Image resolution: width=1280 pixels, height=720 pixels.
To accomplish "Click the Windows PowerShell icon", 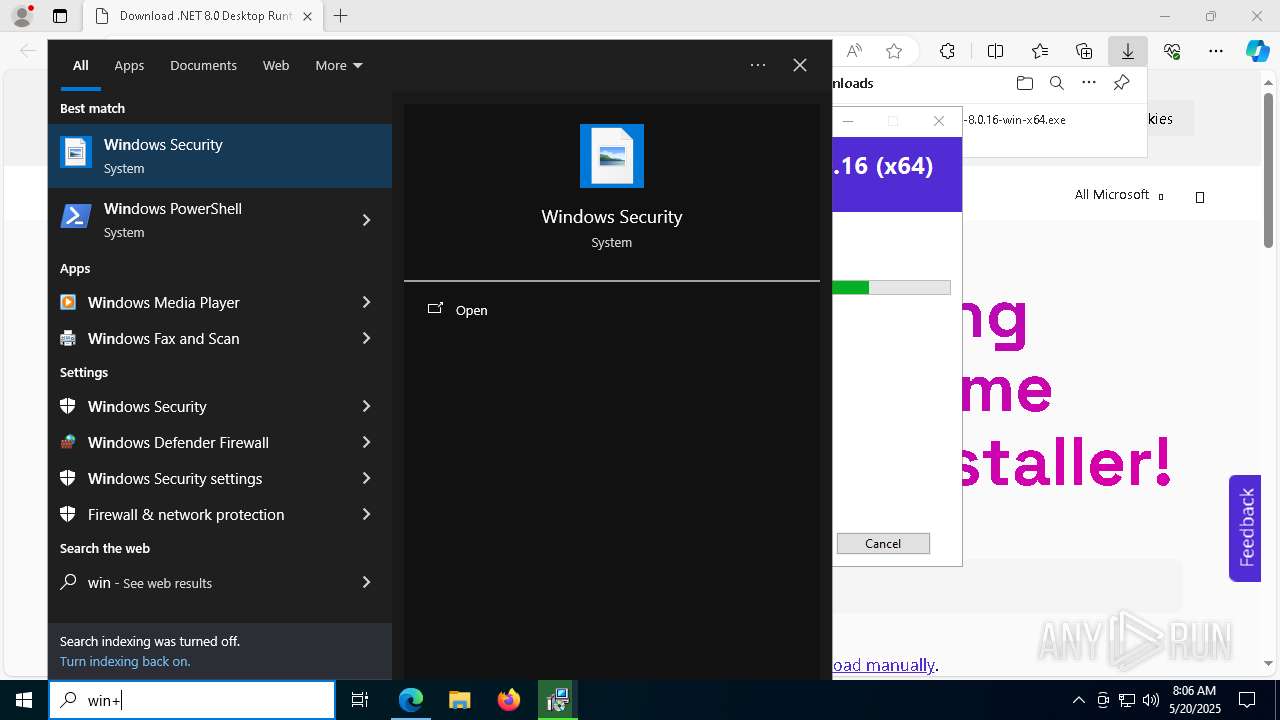I will (x=76, y=217).
